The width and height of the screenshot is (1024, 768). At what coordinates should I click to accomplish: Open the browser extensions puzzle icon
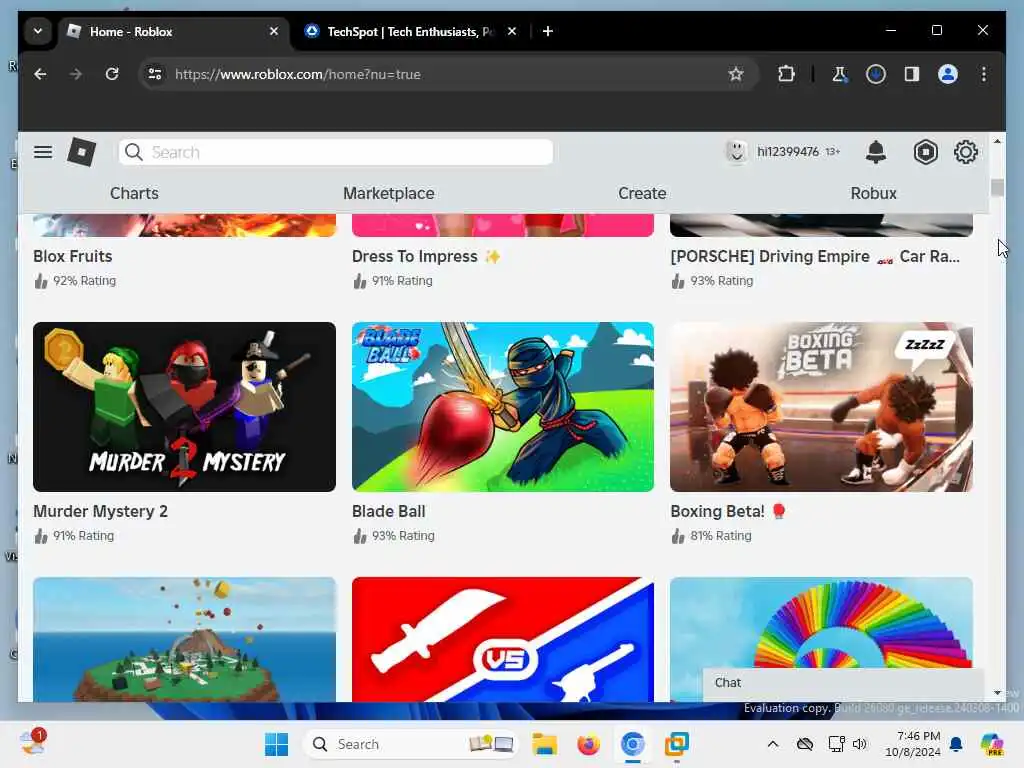coord(786,74)
